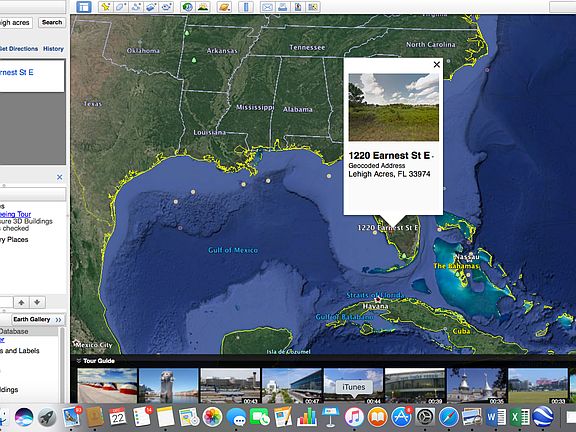Viewport: 576px width, 432px height.
Task: Play the first tour thumbnail with red boats
Action: click(107, 386)
